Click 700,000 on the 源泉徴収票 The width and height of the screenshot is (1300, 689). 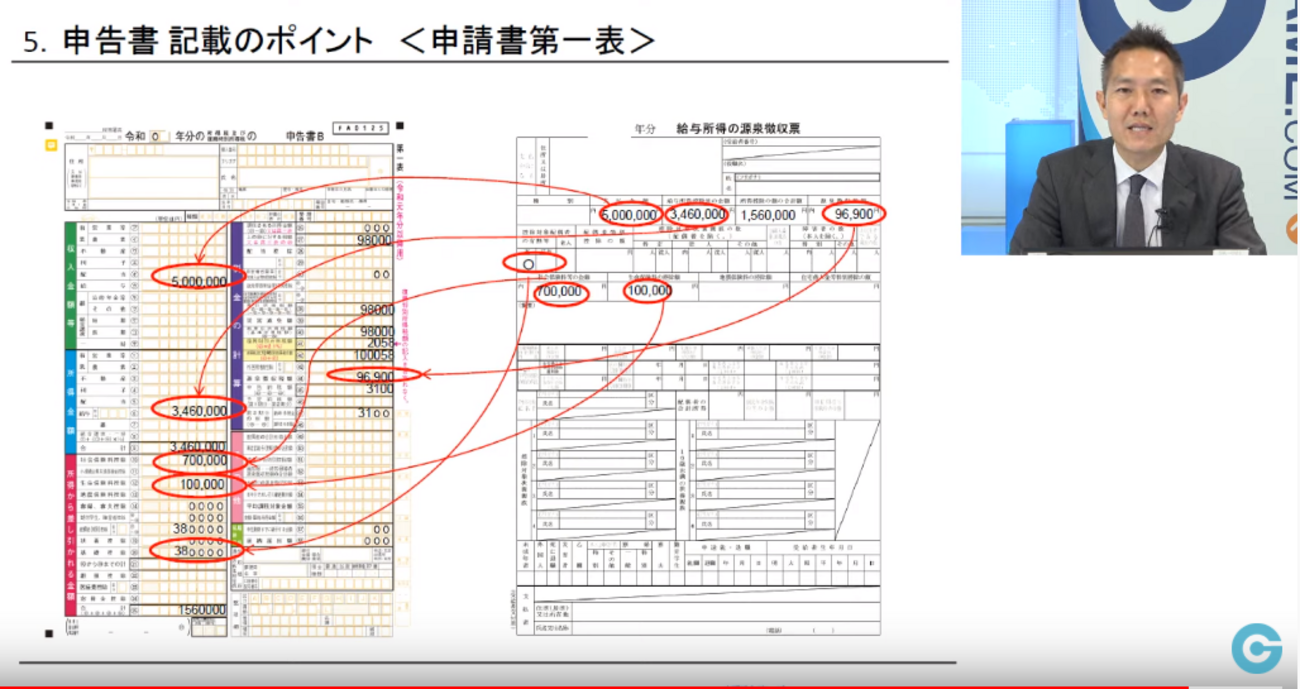[x=559, y=292]
